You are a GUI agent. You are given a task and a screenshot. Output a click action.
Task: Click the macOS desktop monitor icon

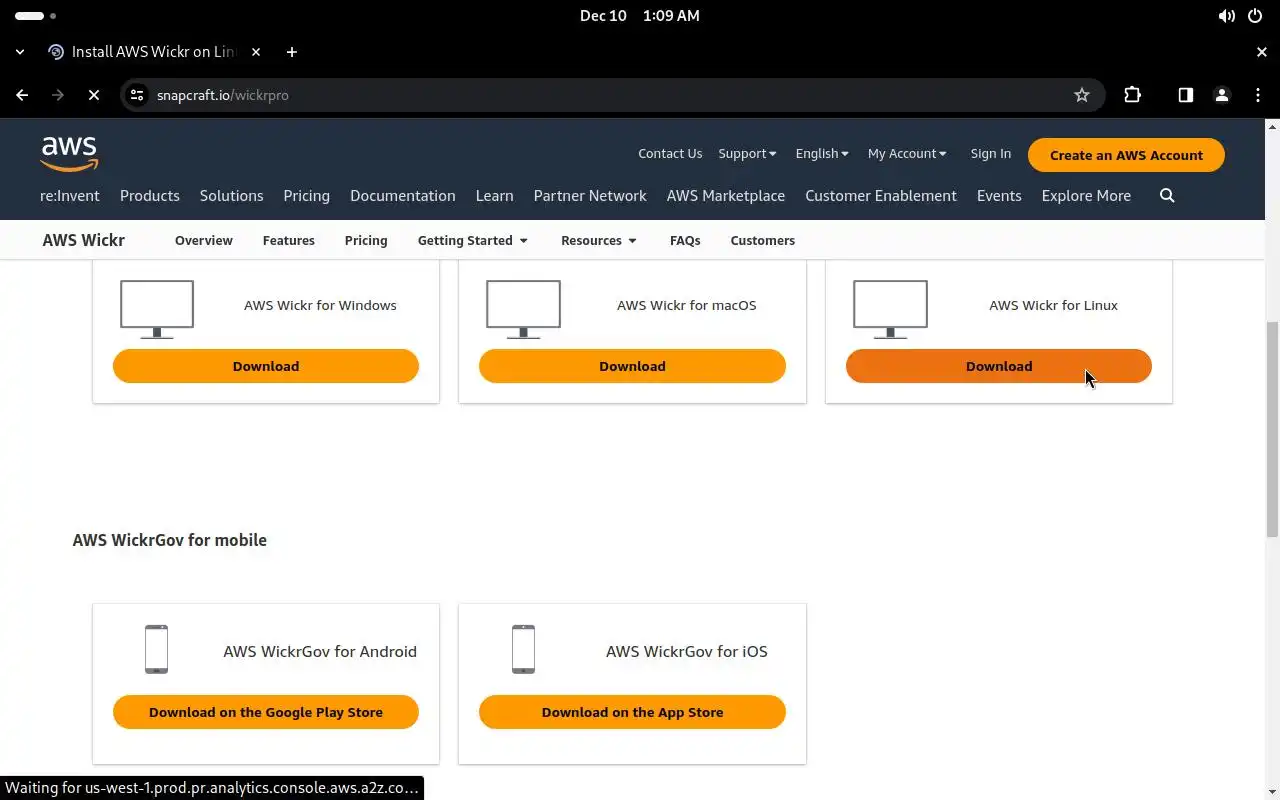[523, 309]
